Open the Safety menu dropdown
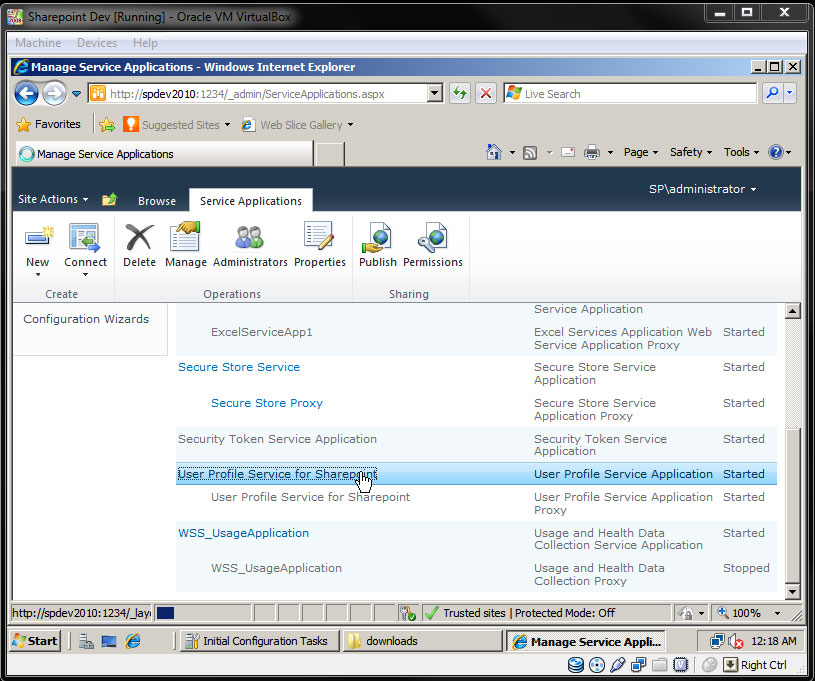This screenshot has height=681, width=815. click(691, 152)
